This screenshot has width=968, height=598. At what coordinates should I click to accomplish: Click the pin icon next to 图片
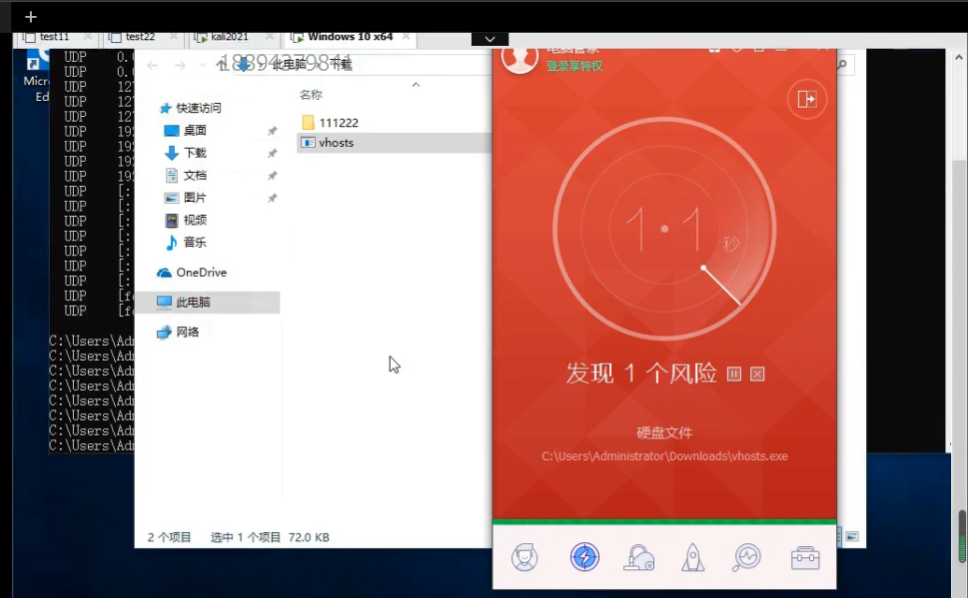point(272,198)
